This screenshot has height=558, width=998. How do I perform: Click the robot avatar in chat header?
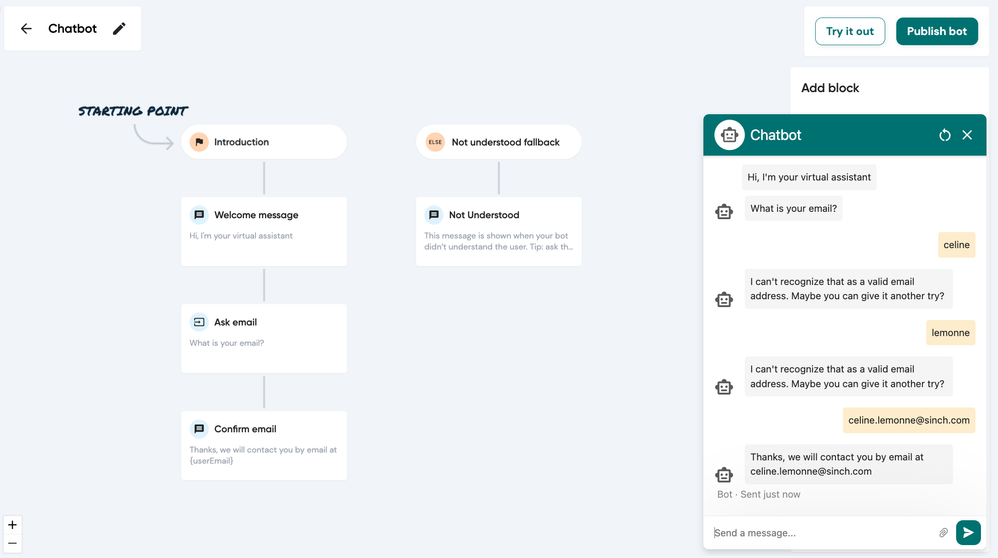click(729, 135)
